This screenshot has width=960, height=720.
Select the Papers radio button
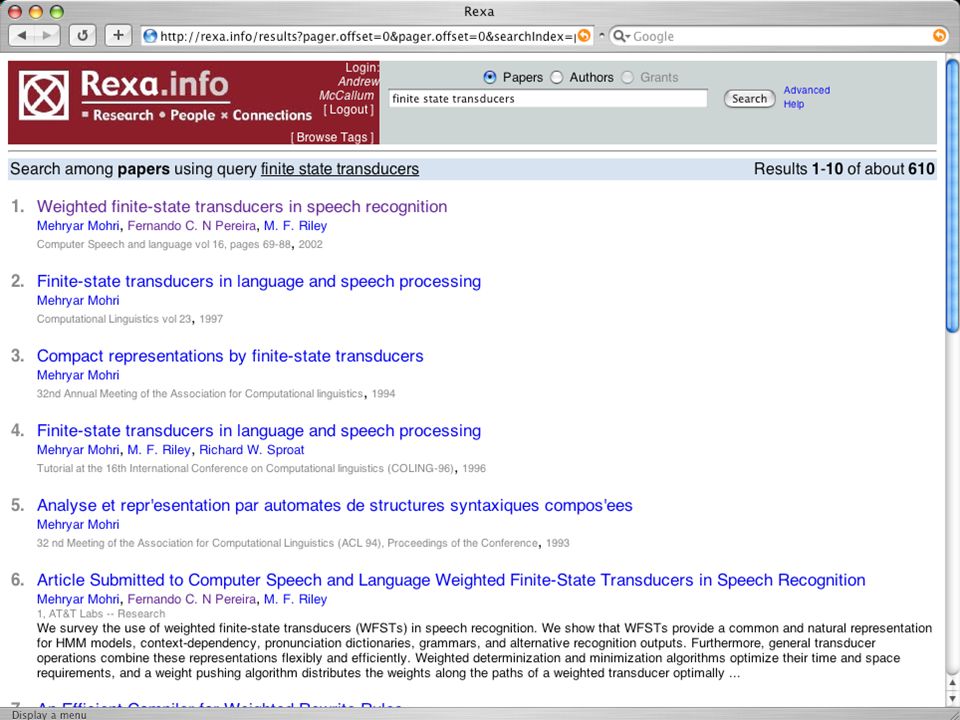point(489,78)
